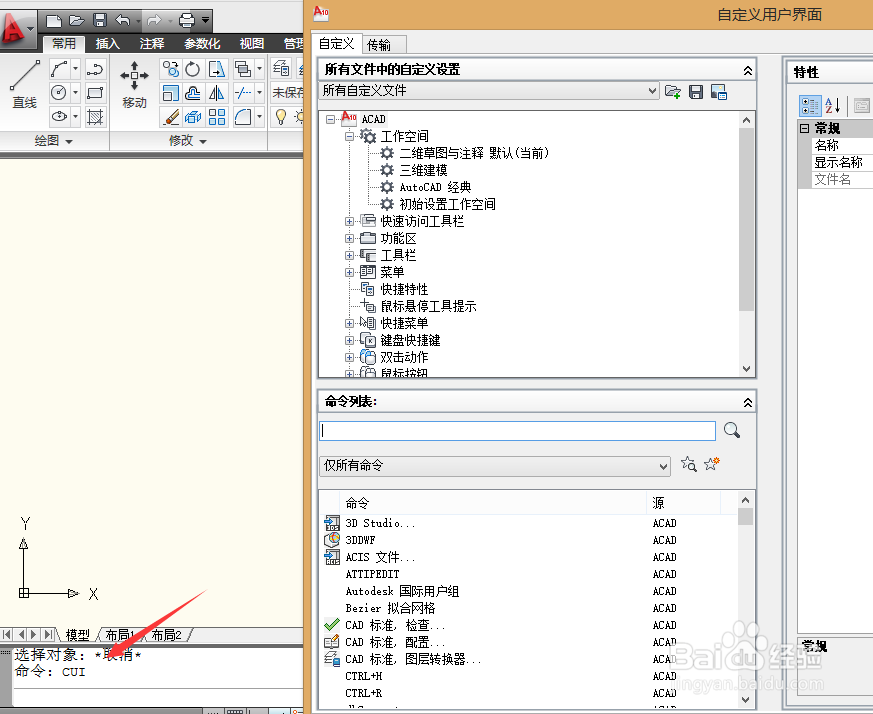Select the 三维建模 workspace item
The height and width of the screenshot is (714, 873).
click(424, 170)
